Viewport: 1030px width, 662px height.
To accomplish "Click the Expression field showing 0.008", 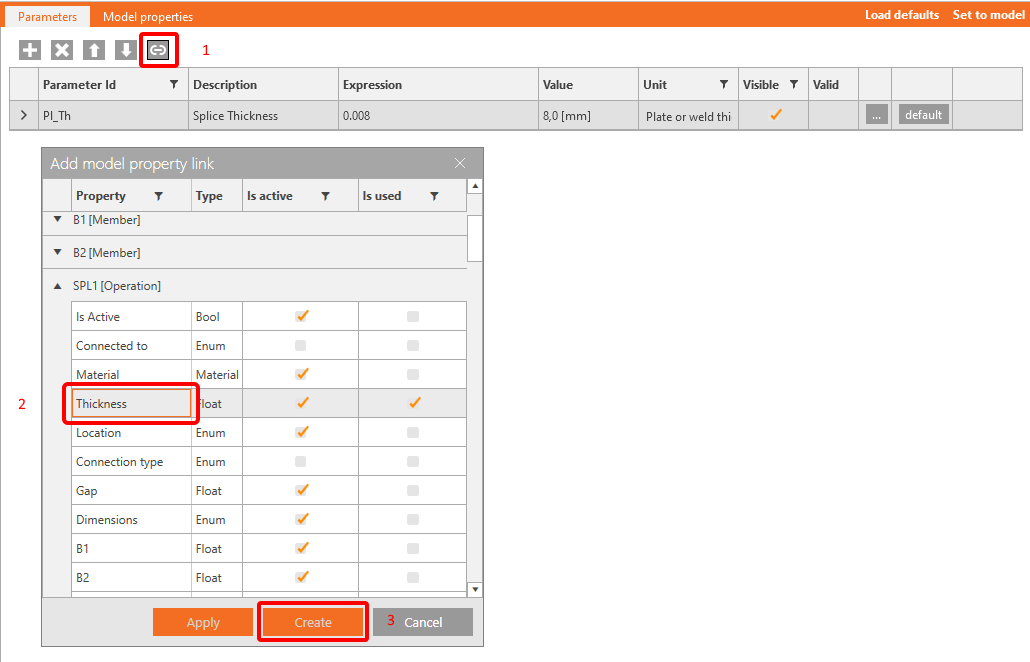I will pos(437,116).
